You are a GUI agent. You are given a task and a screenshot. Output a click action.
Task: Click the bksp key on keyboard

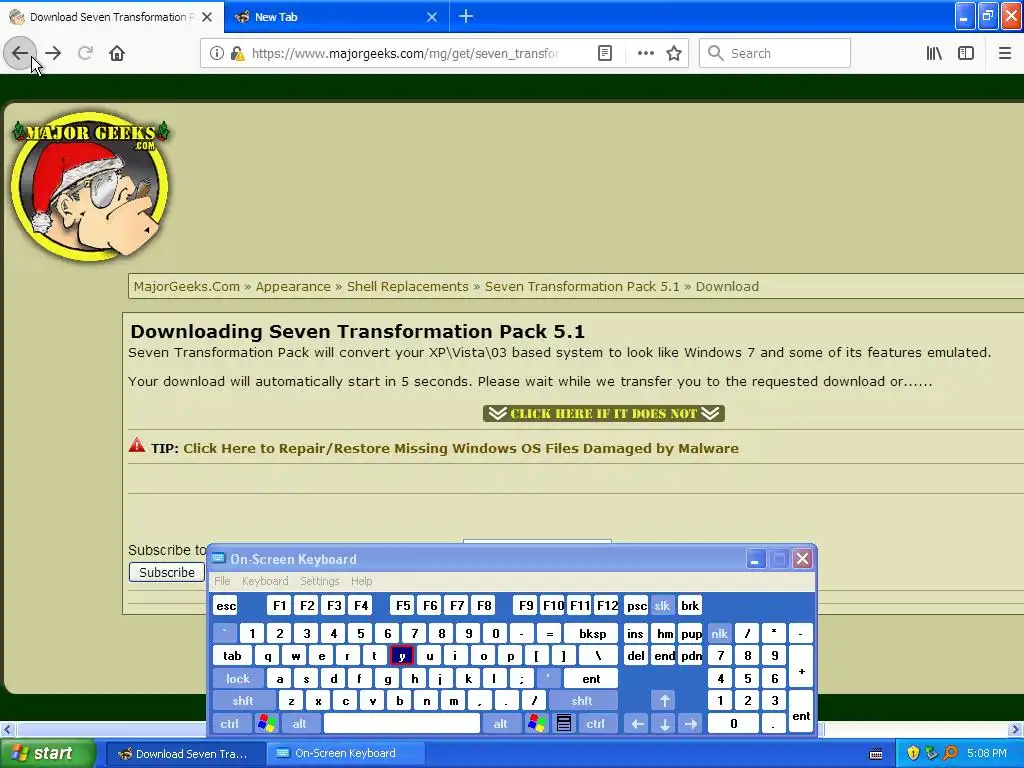[592, 633]
